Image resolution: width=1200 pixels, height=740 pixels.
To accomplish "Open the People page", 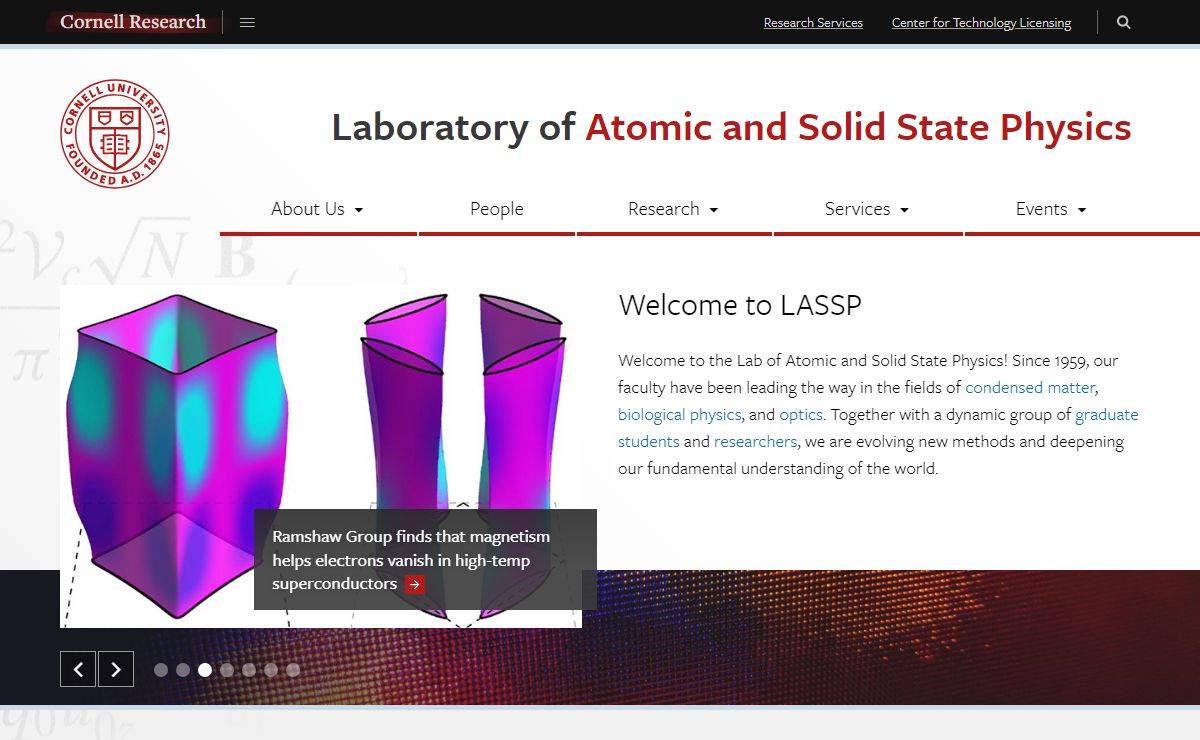I will click(497, 209).
